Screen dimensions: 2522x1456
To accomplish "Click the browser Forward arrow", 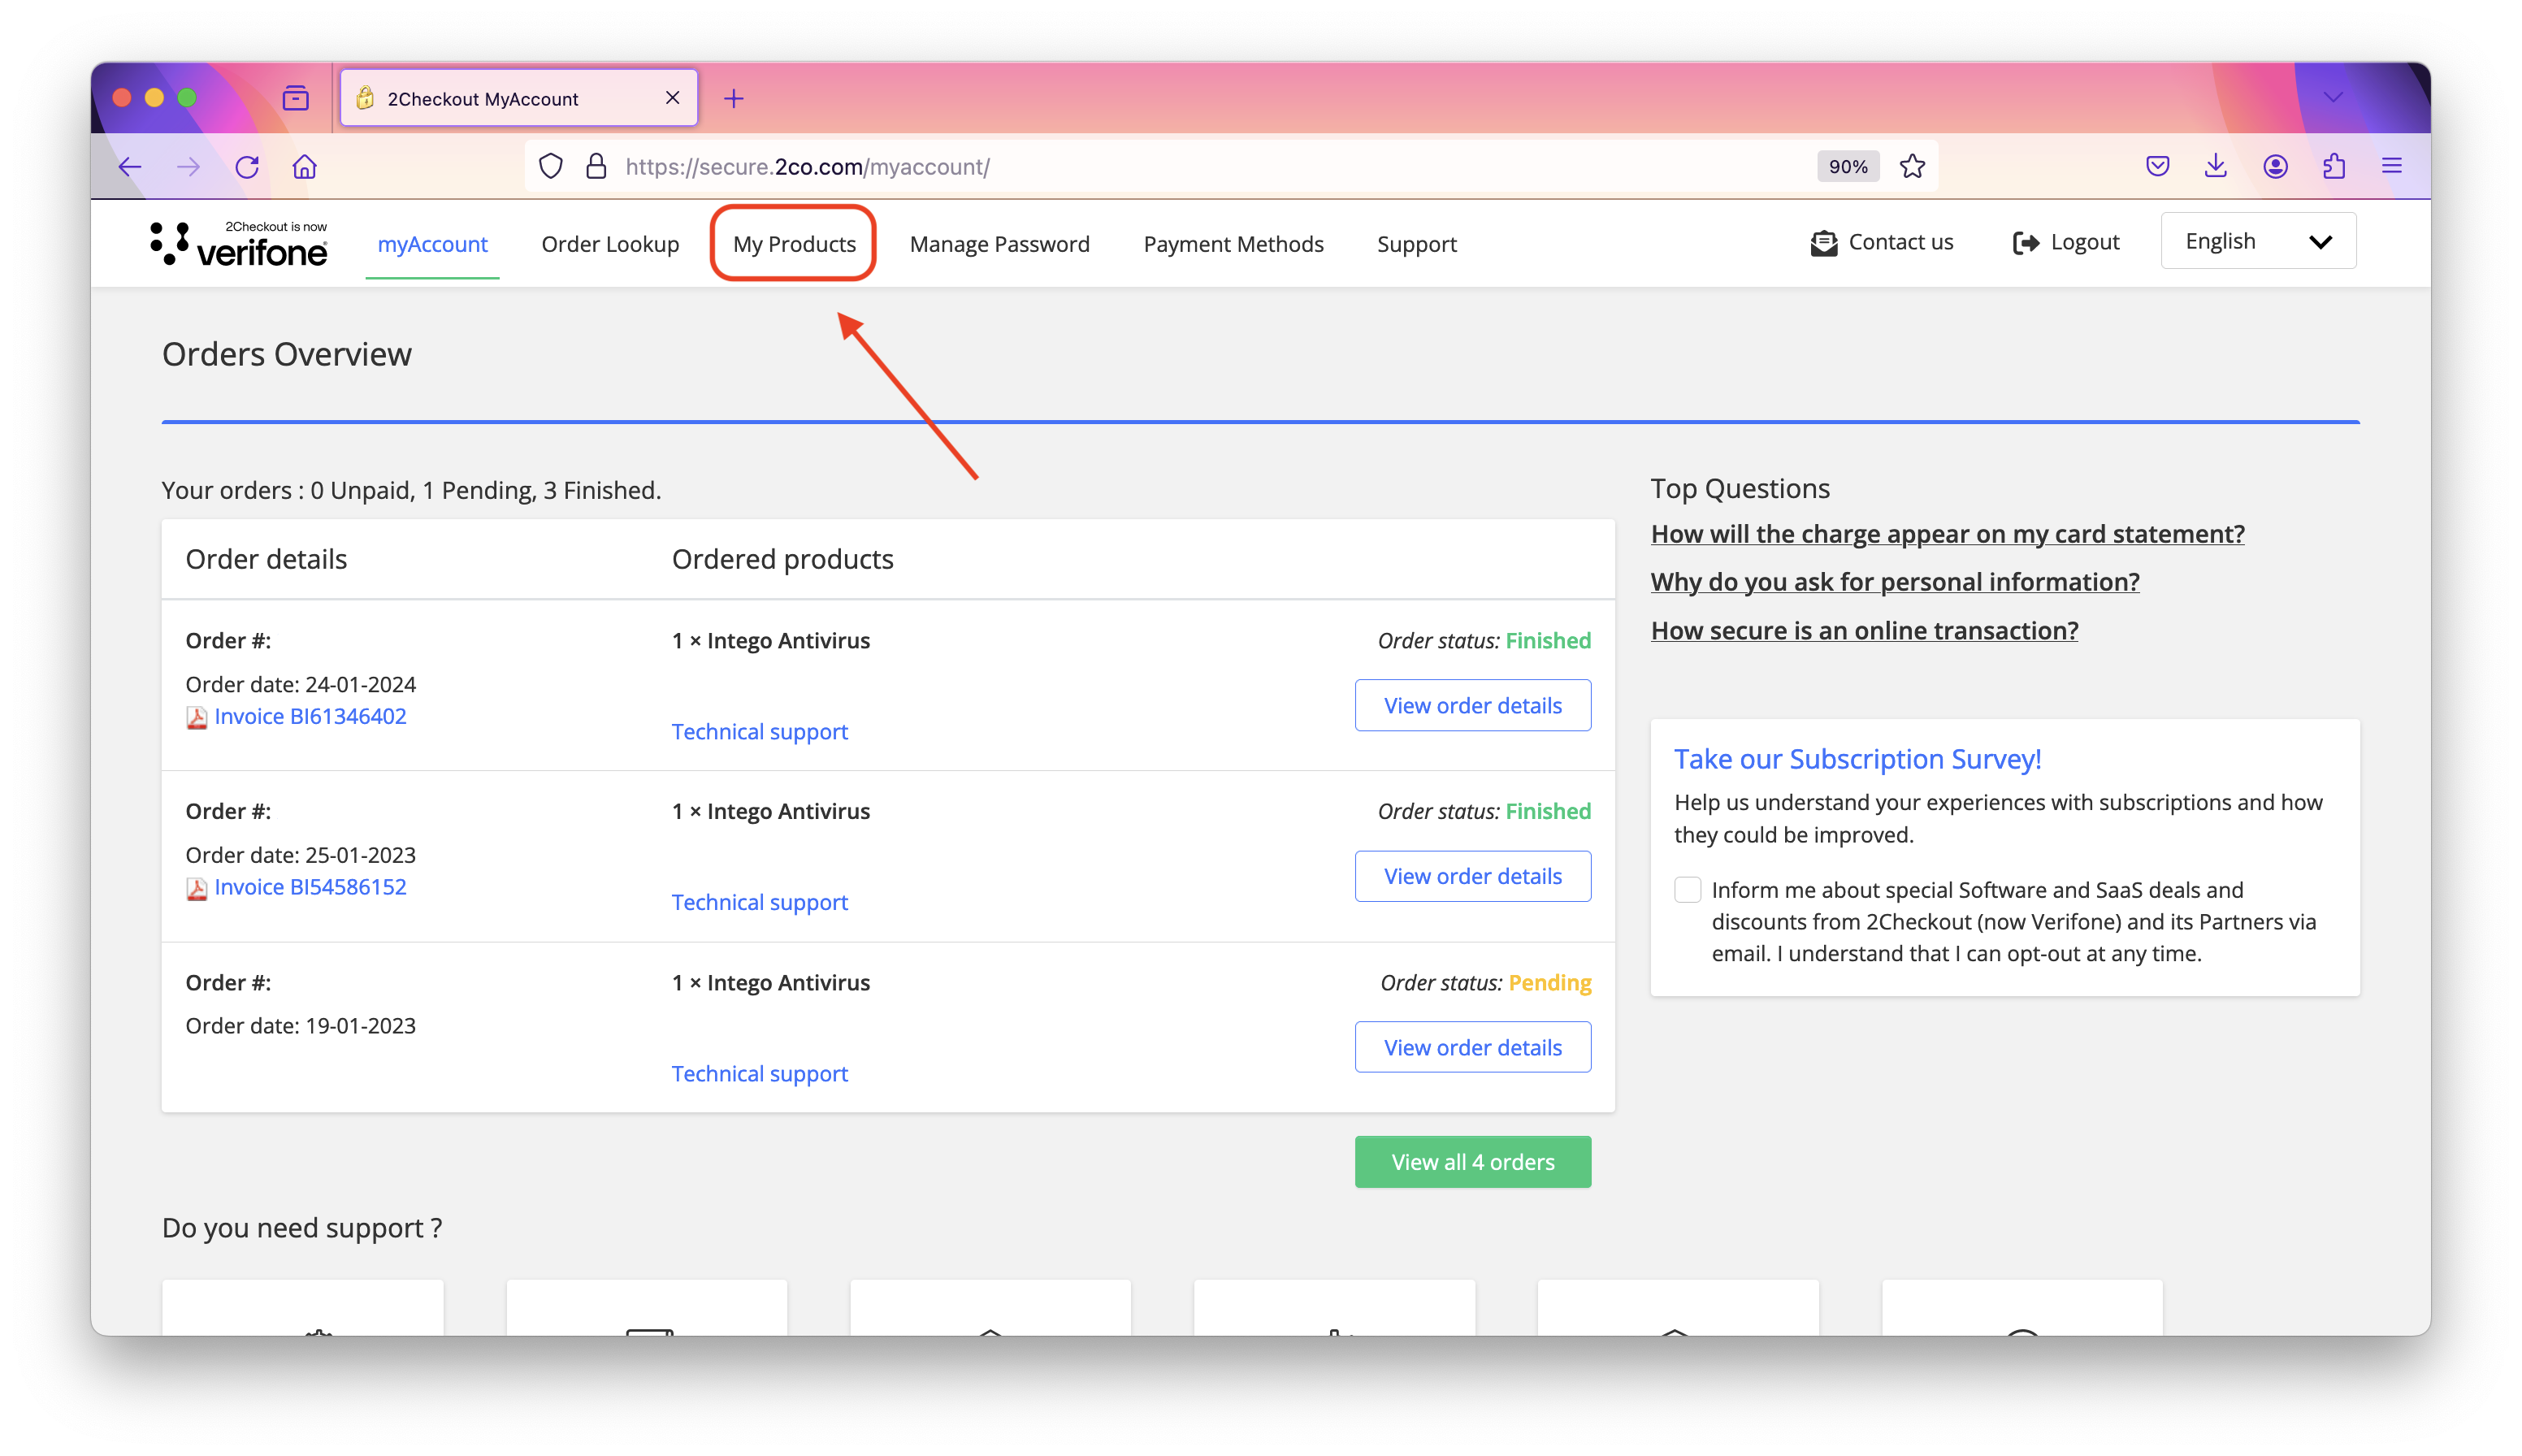I will [188, 167].
